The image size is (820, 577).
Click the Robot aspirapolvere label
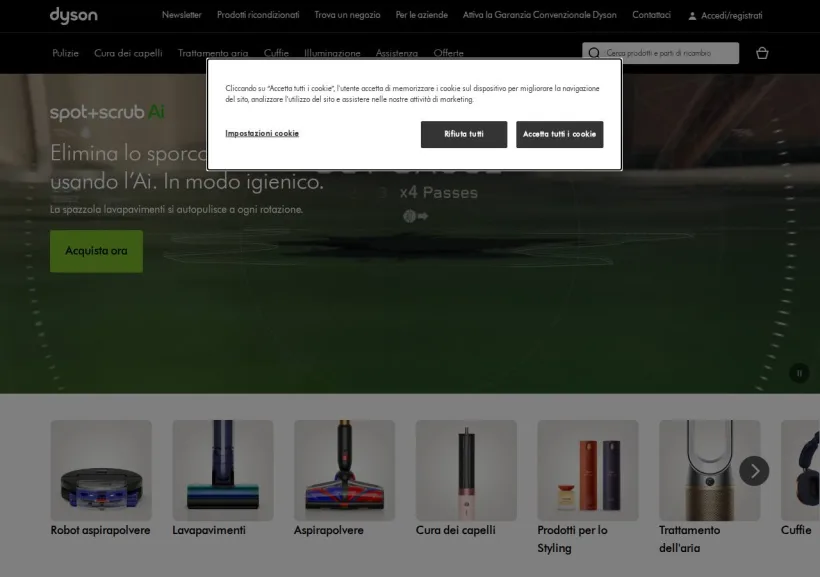(100, 530)
